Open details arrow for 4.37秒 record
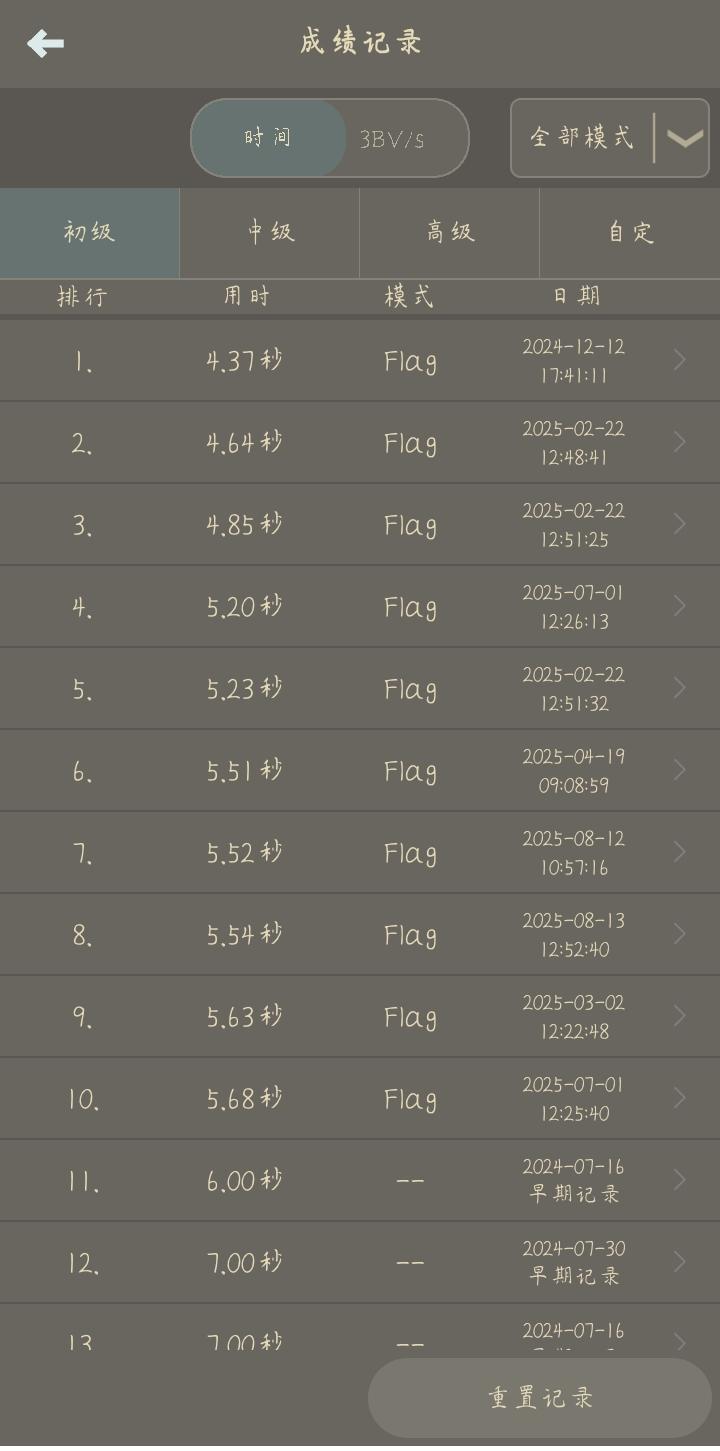 pos(679,360)
